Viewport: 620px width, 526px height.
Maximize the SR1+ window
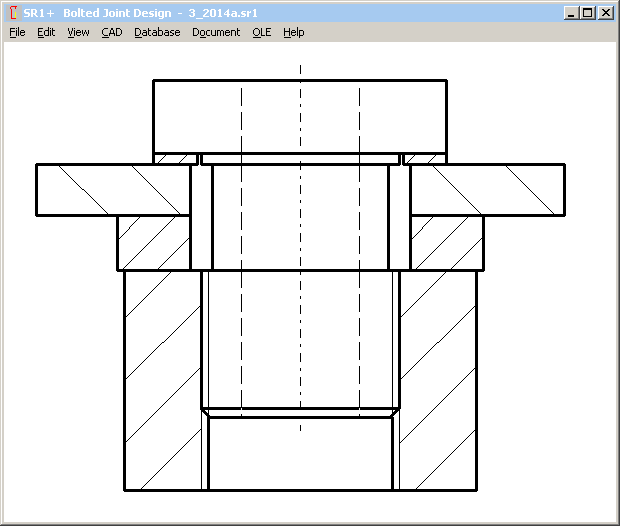(x=587, y=13)
